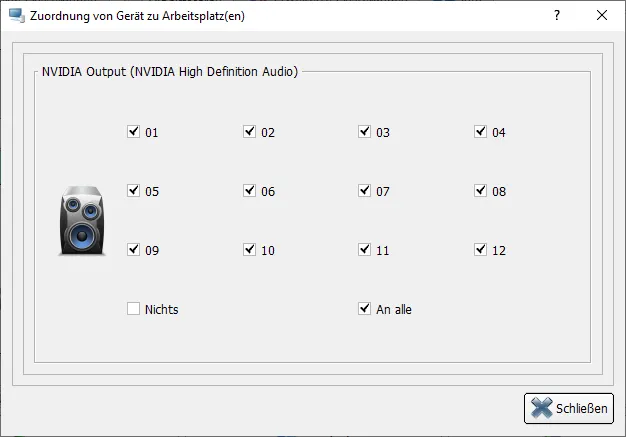626x437 pixels.
Task: Toggle workstation 11 checkbox
Action: point(364,250)
